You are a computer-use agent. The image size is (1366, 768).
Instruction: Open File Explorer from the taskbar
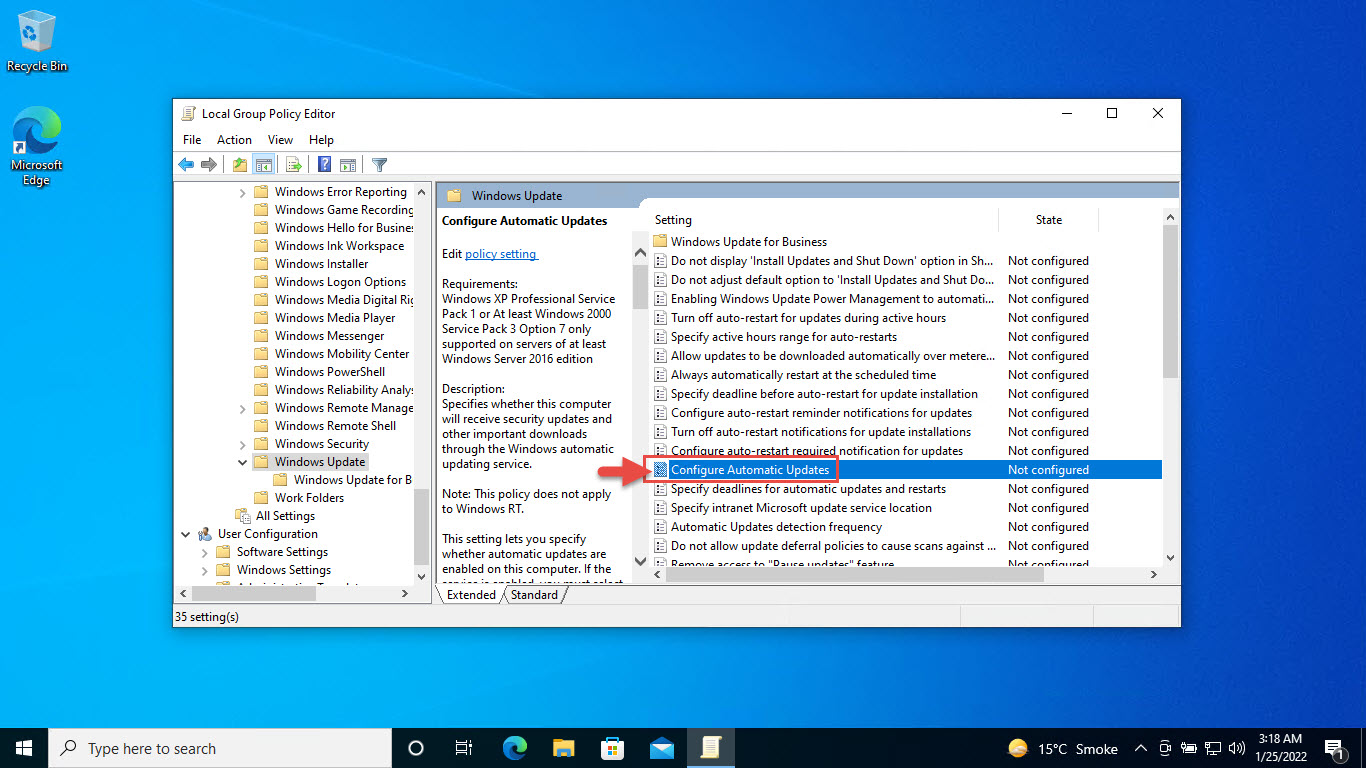(x=564, y=748)
